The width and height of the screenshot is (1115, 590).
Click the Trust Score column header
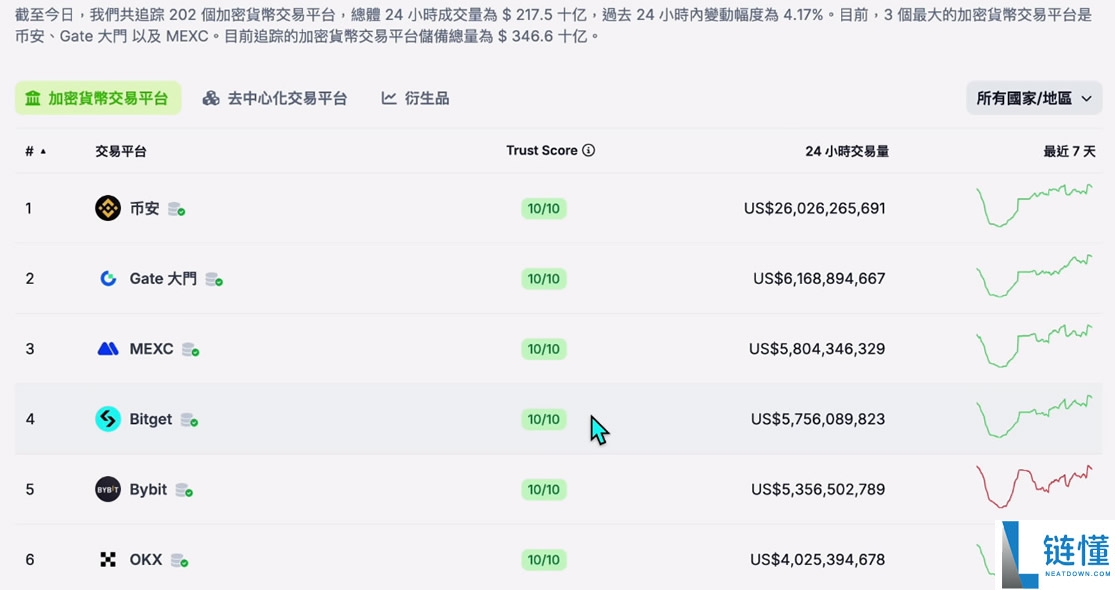[542, 150]
